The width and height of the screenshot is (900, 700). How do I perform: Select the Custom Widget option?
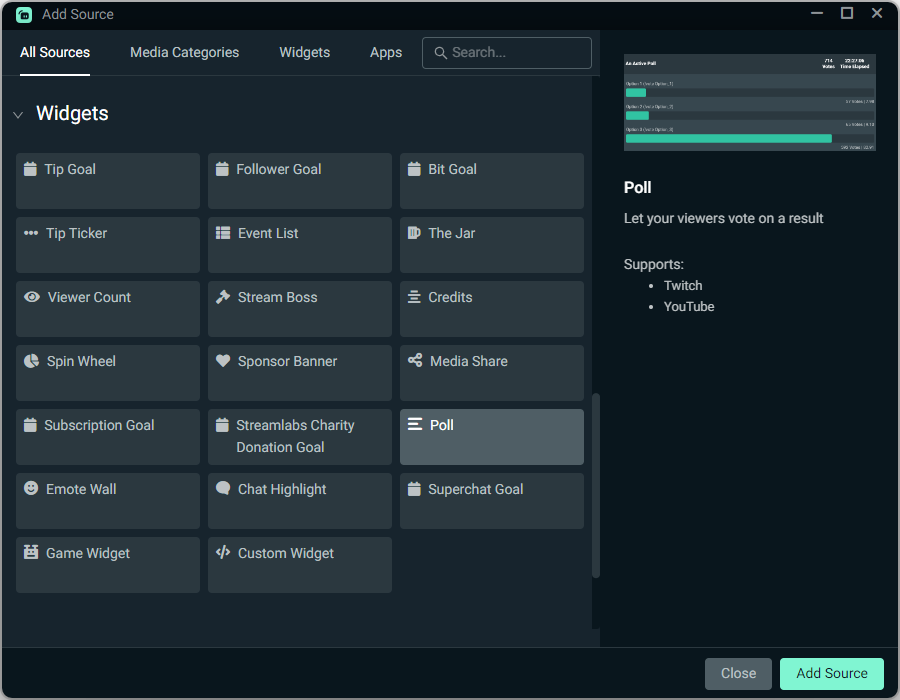coord(299,565)
